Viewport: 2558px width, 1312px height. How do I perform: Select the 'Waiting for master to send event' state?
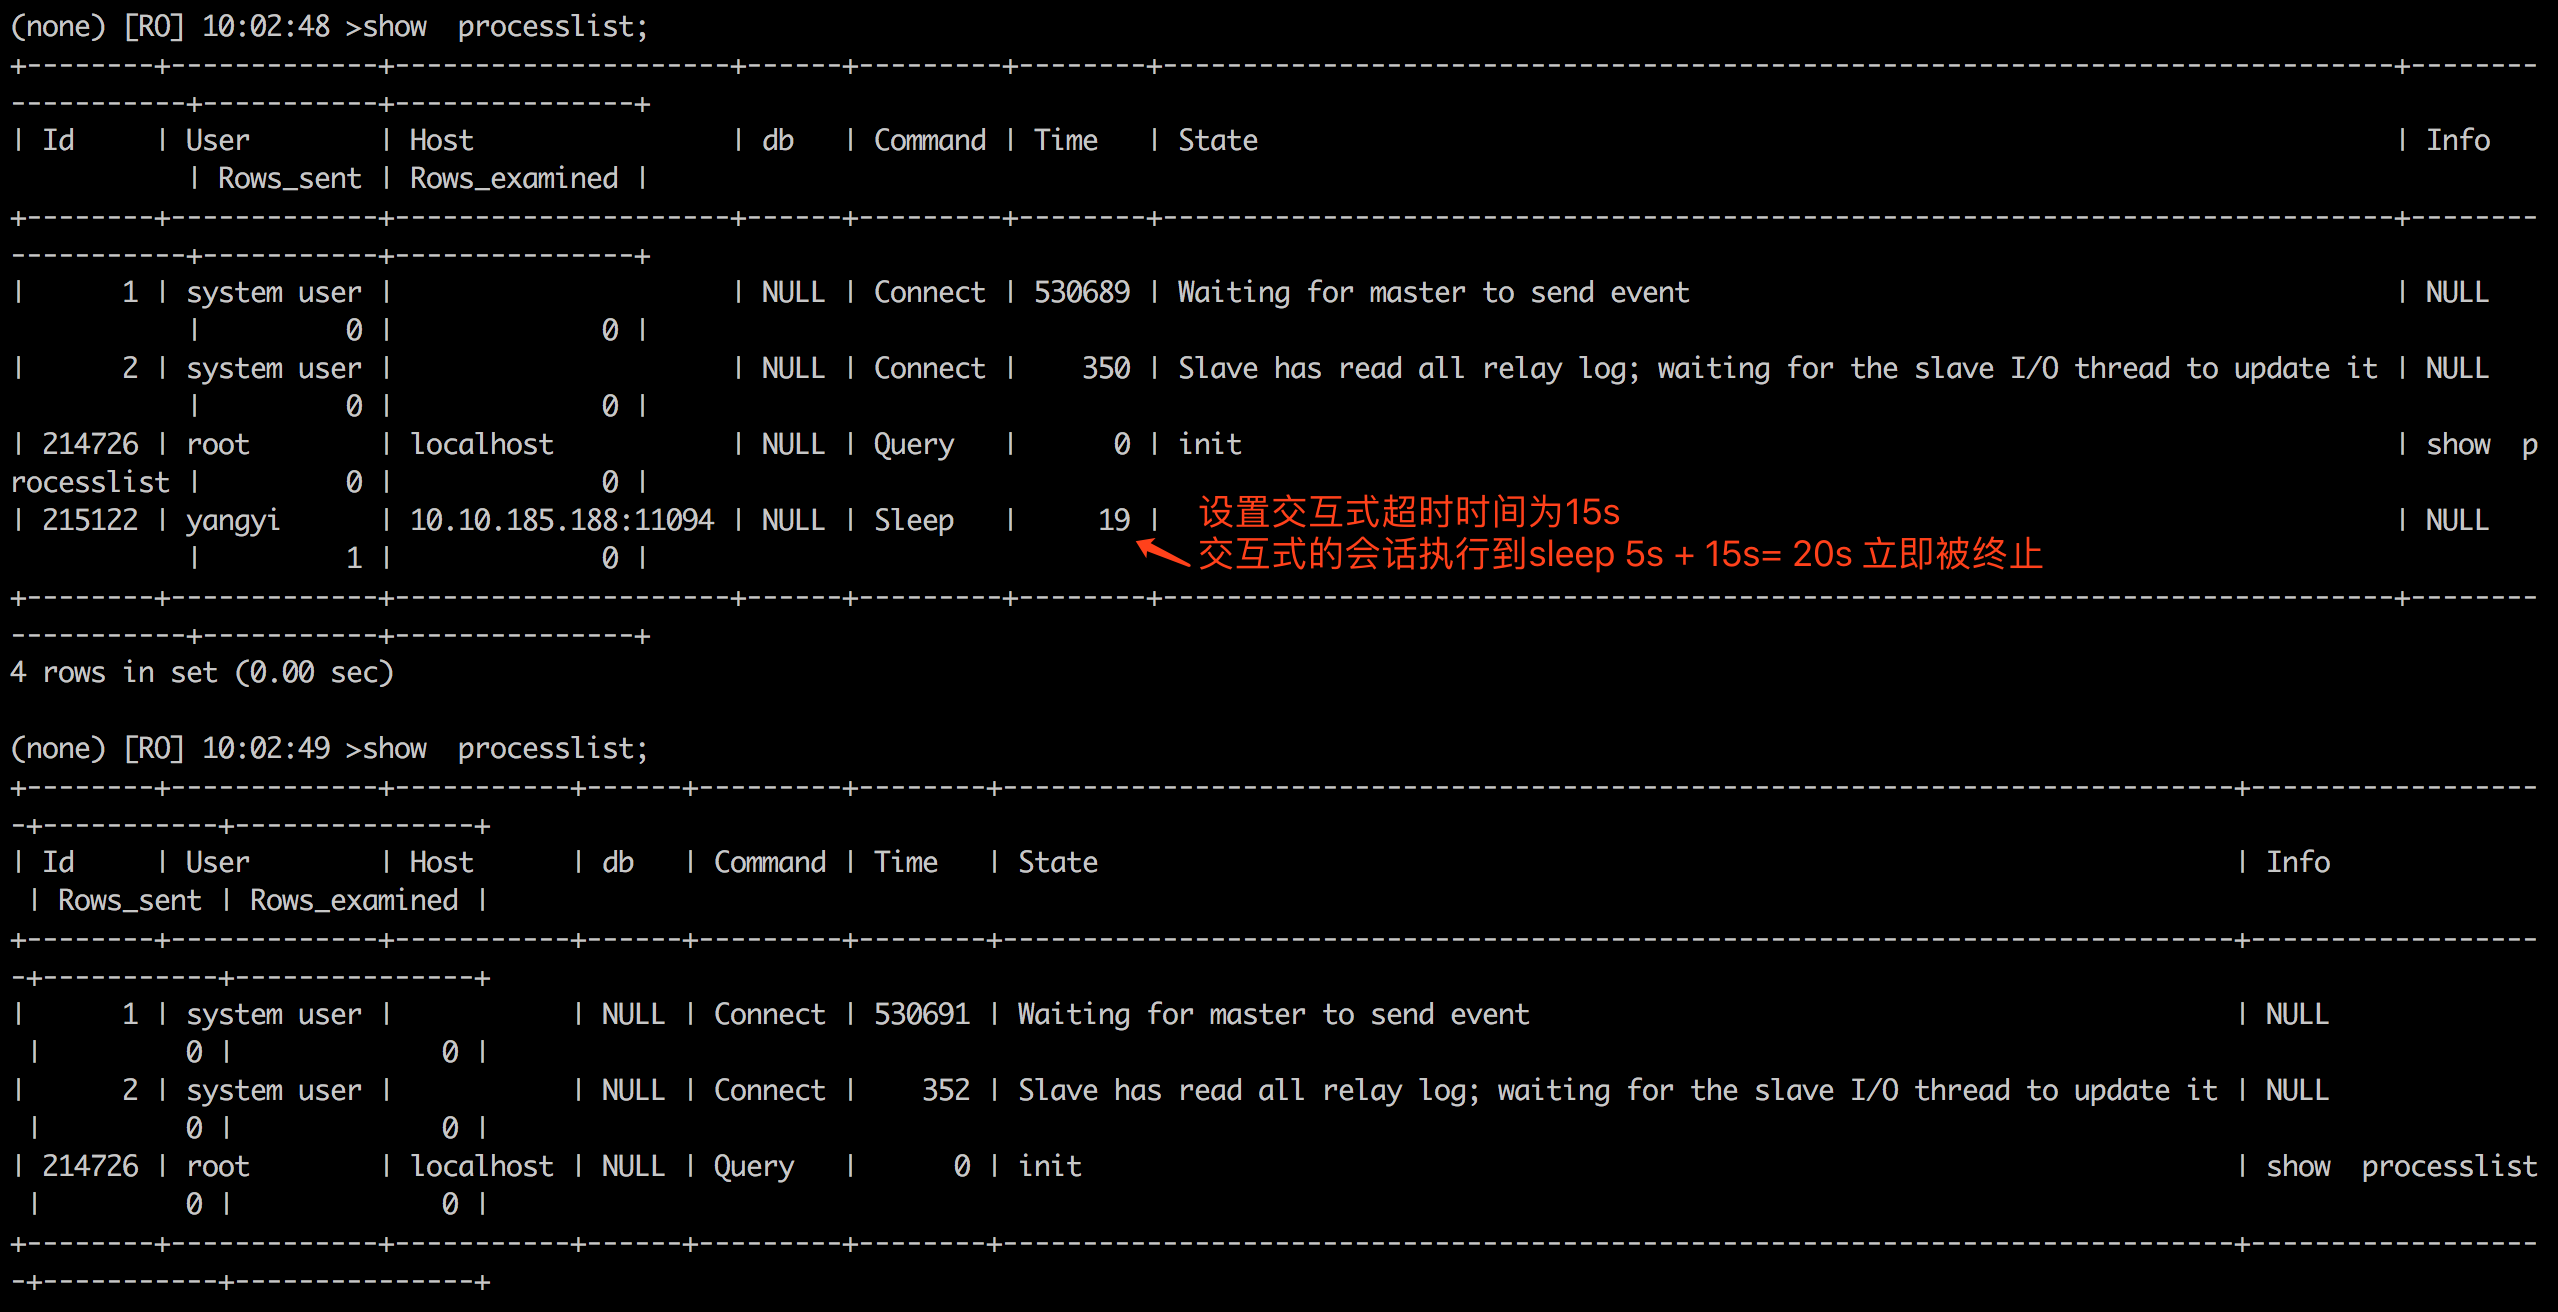click(x=1432, y=291)
